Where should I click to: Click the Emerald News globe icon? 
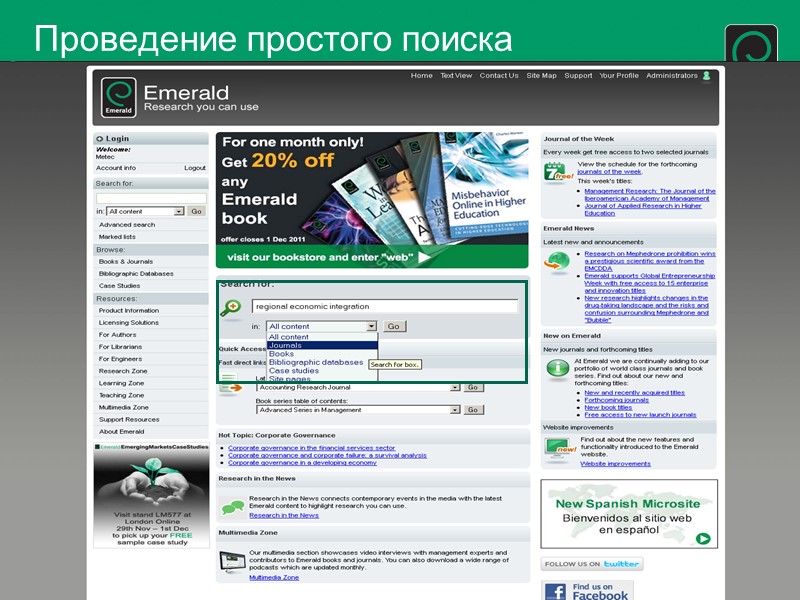click(558, 263)
